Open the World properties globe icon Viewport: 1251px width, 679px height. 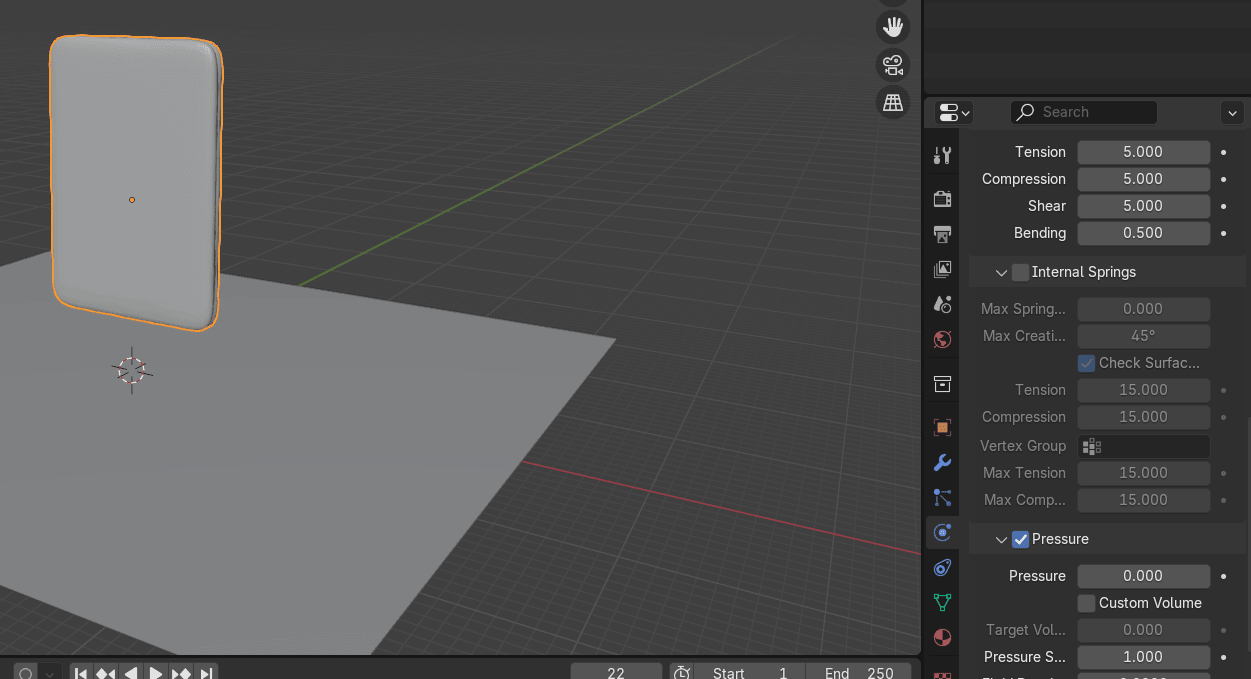[x=942, y=340]
